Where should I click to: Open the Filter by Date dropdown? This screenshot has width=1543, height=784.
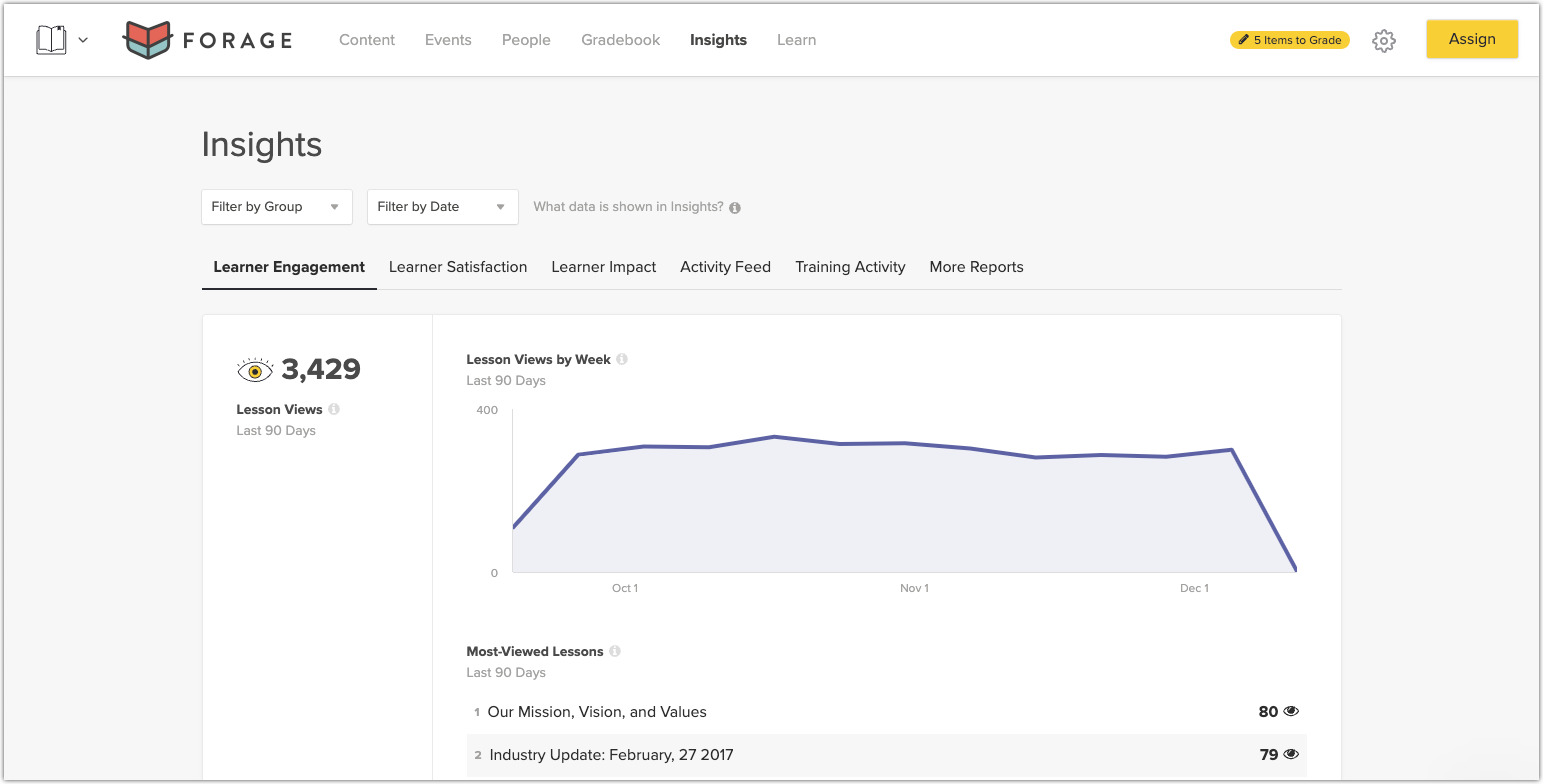click(x=443, y=207)
